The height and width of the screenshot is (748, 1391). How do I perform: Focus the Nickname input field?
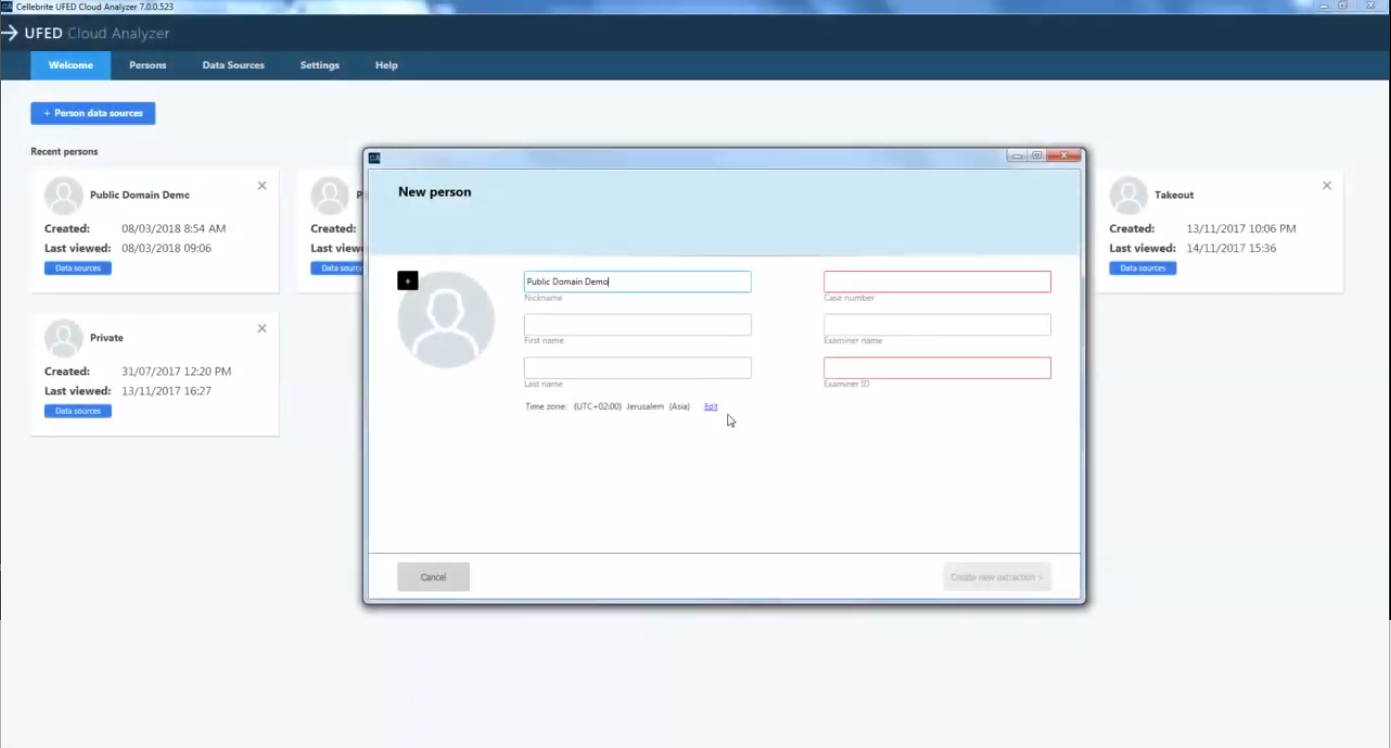tap(637, 282)
